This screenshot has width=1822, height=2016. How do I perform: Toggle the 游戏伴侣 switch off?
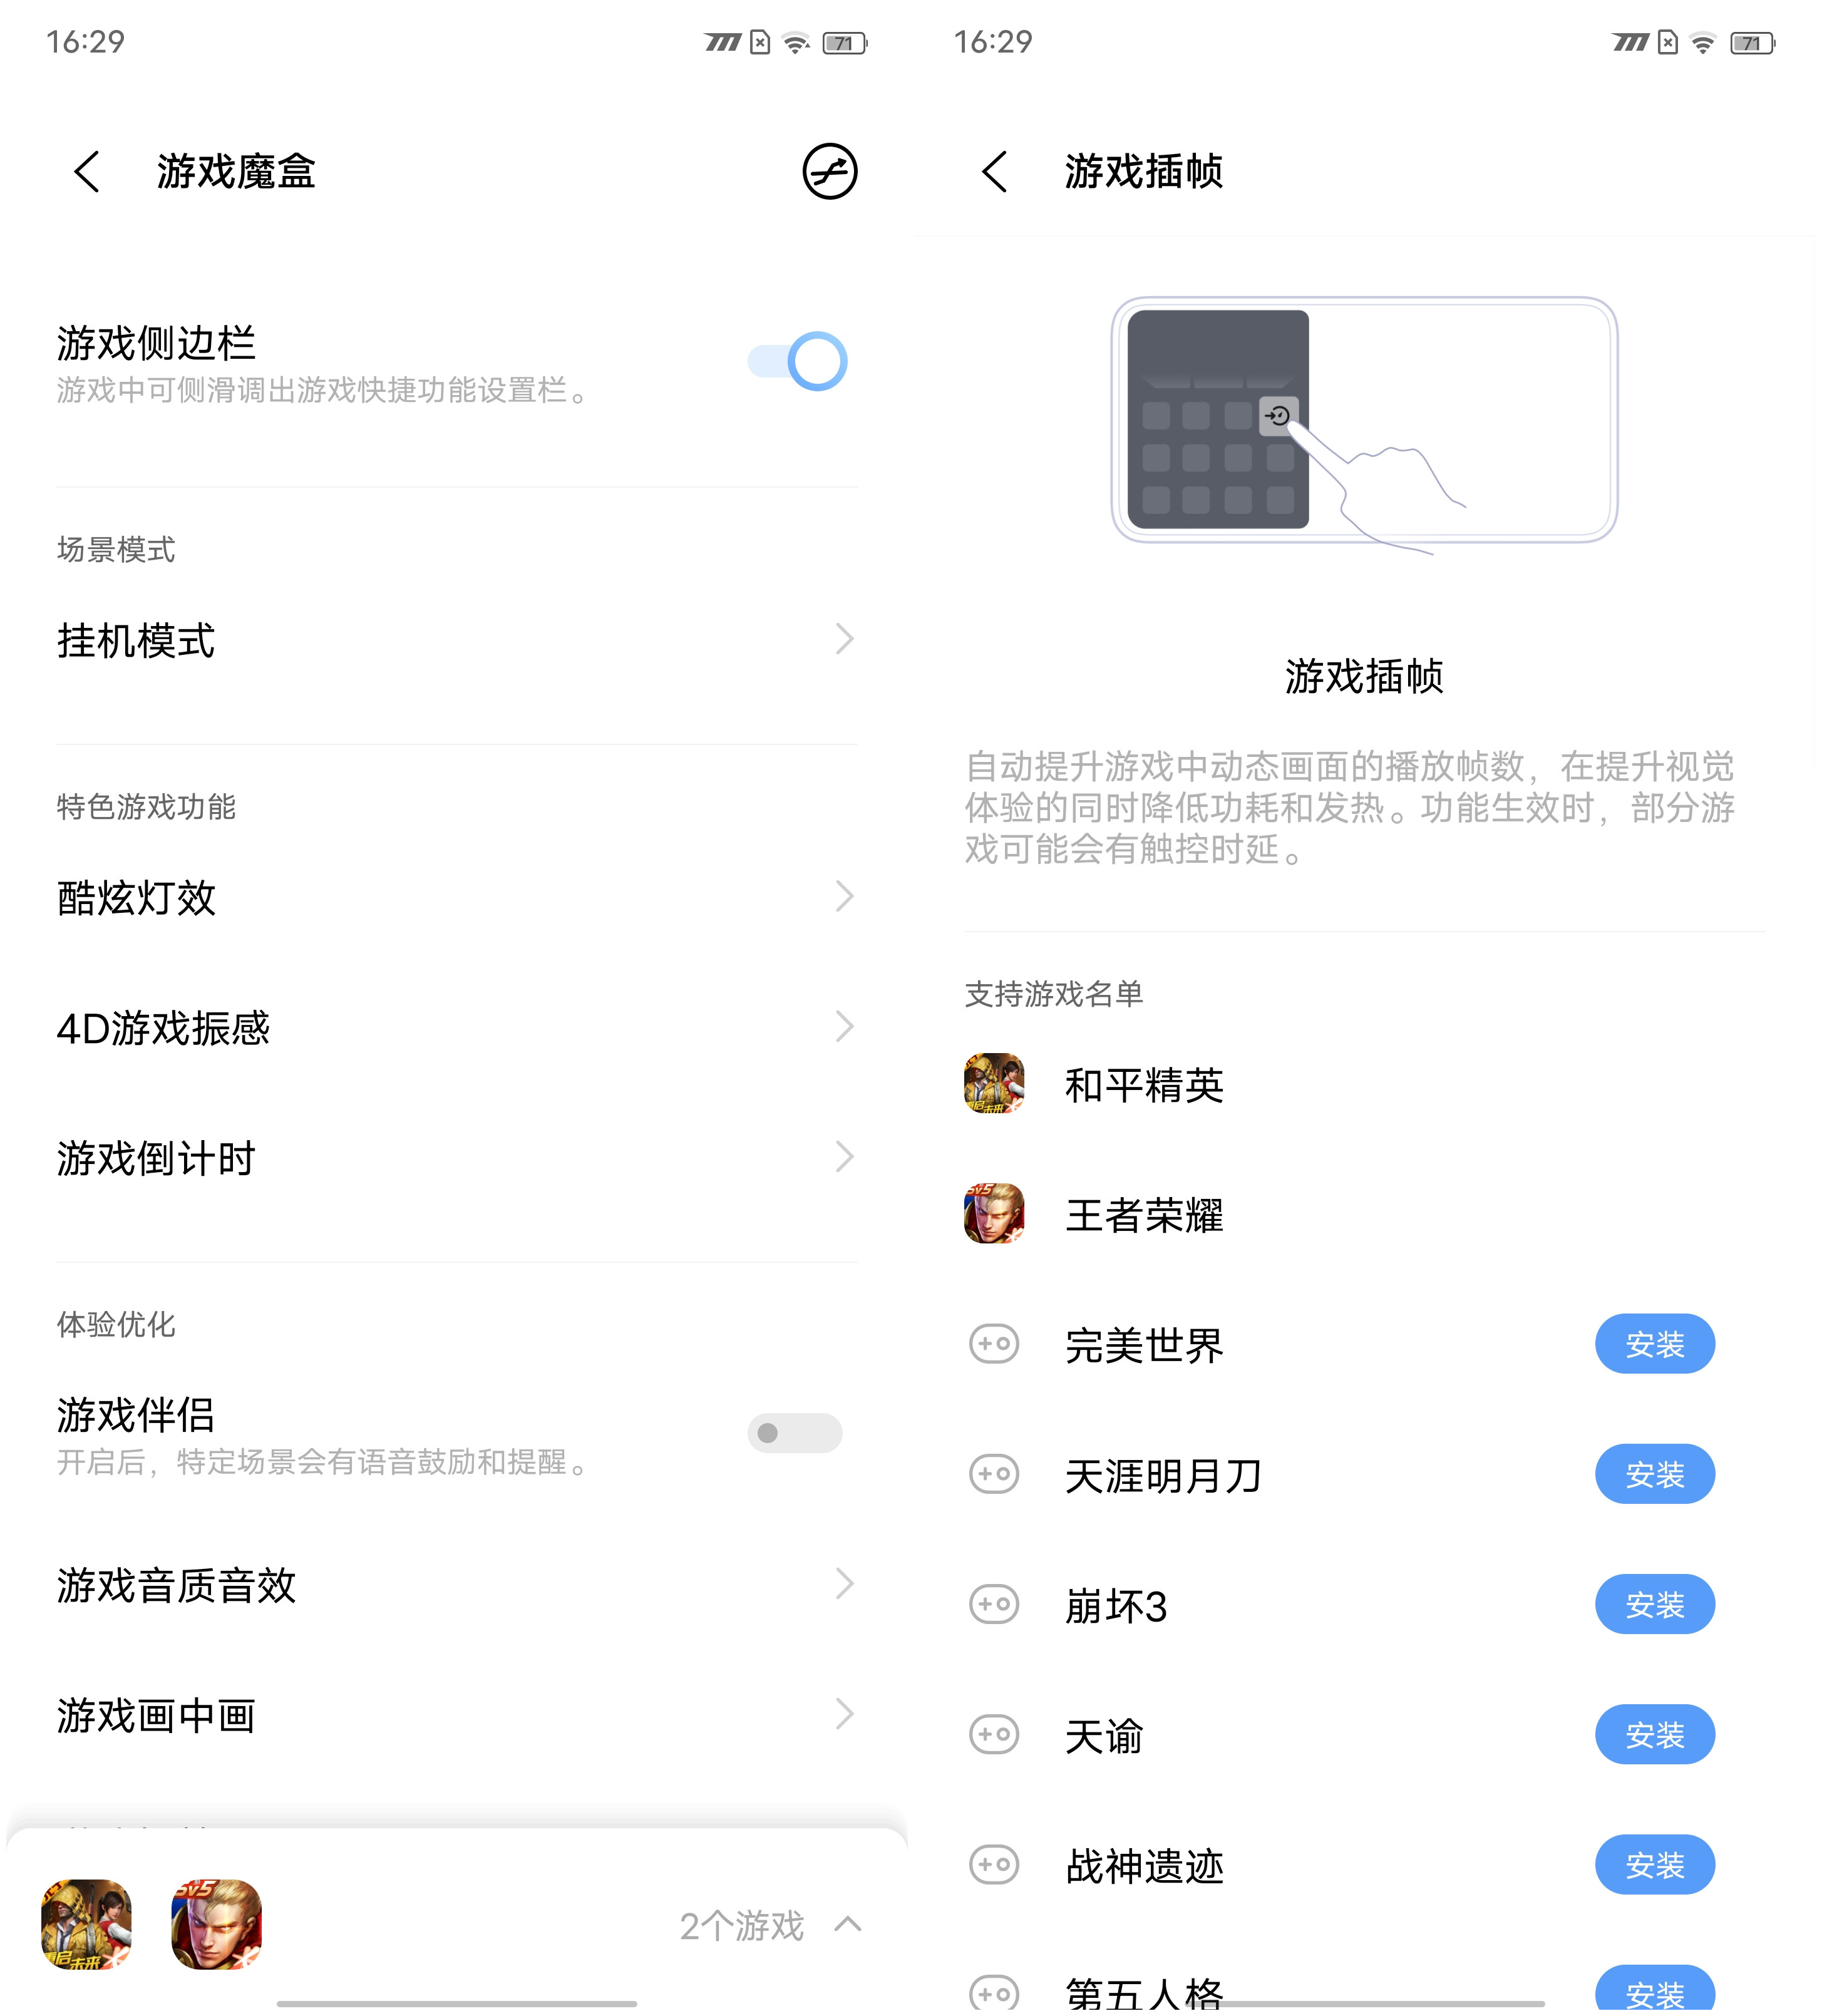[x=789, y=1433]
